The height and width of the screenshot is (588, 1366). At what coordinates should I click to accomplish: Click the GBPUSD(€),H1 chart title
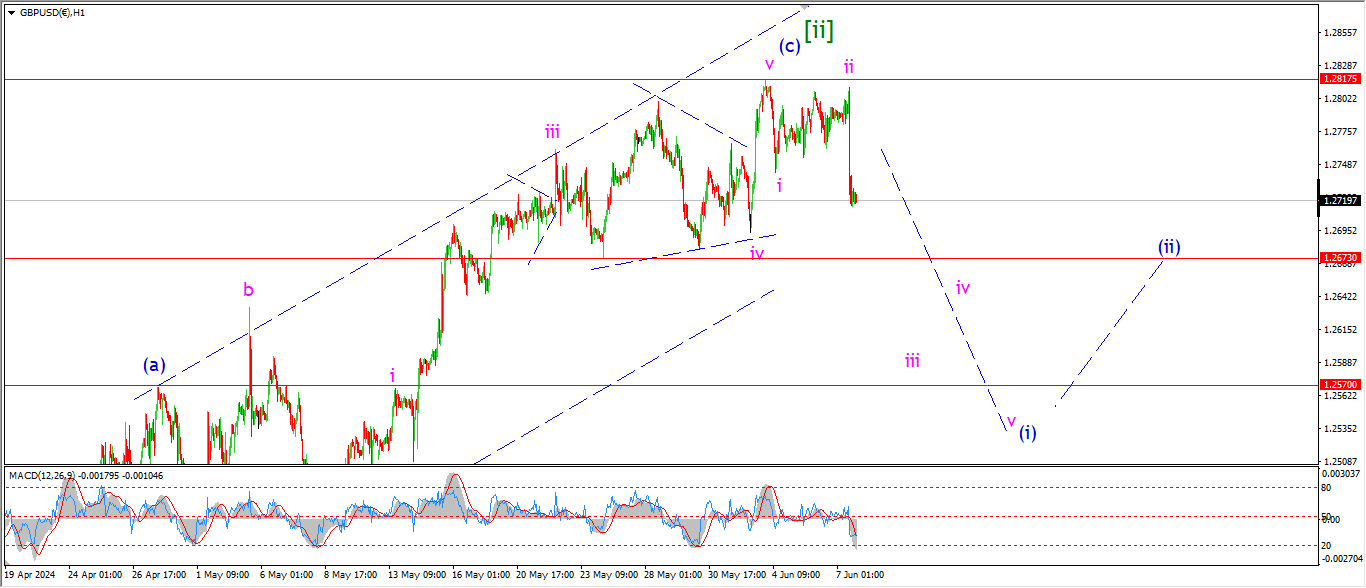[x=52, y=13]
